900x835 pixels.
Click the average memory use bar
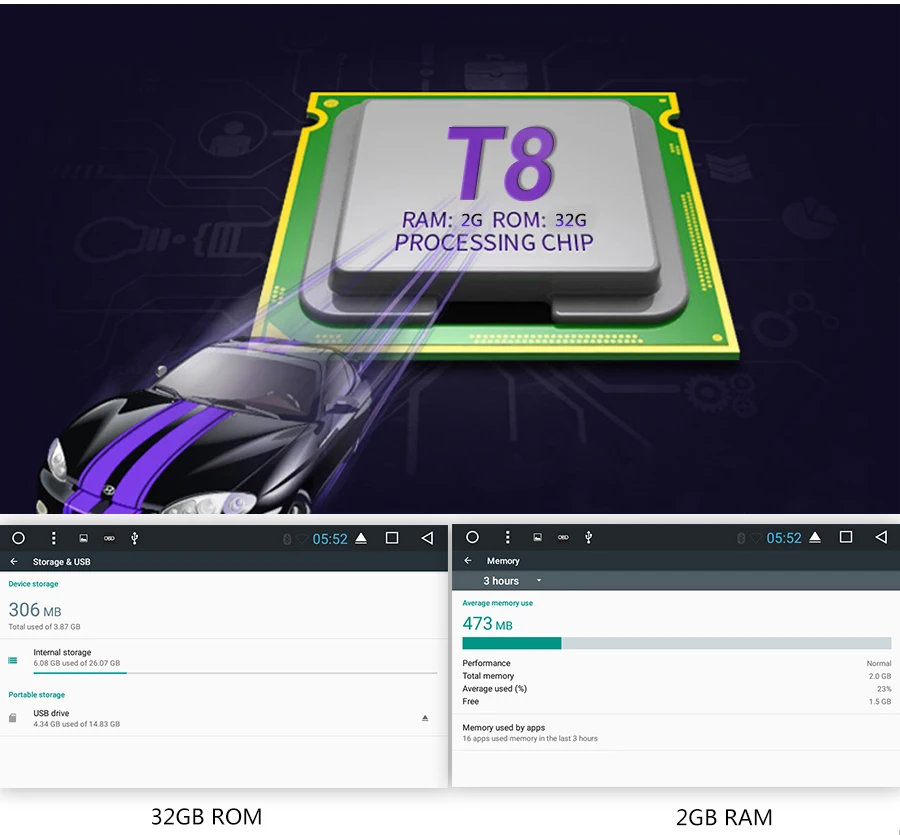click(x=677, y=643)
